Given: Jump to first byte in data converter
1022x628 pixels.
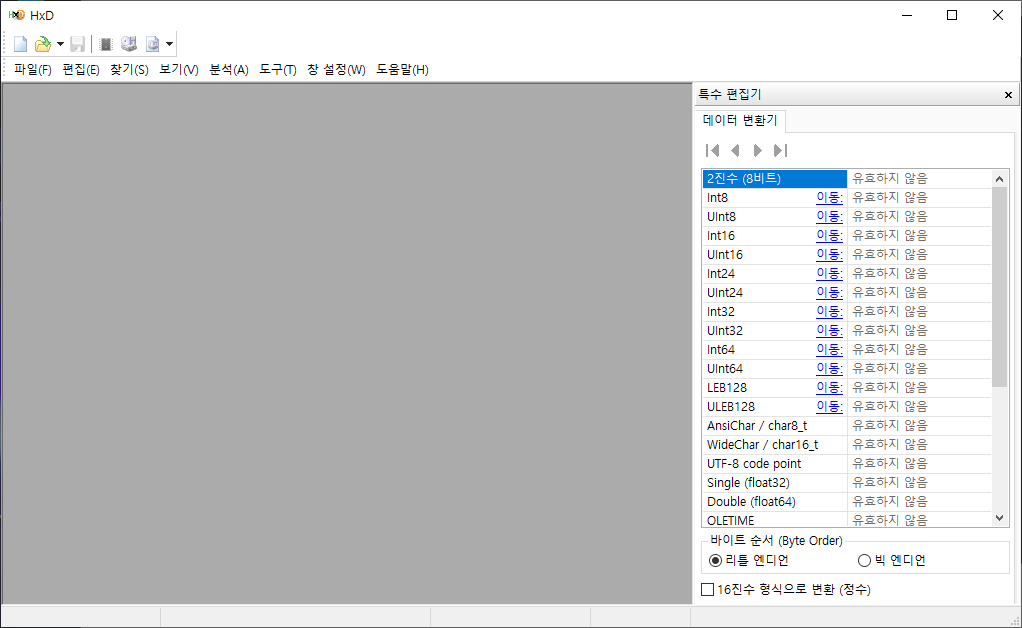Looking at the screenshot, I should click(x=712, y=151).
